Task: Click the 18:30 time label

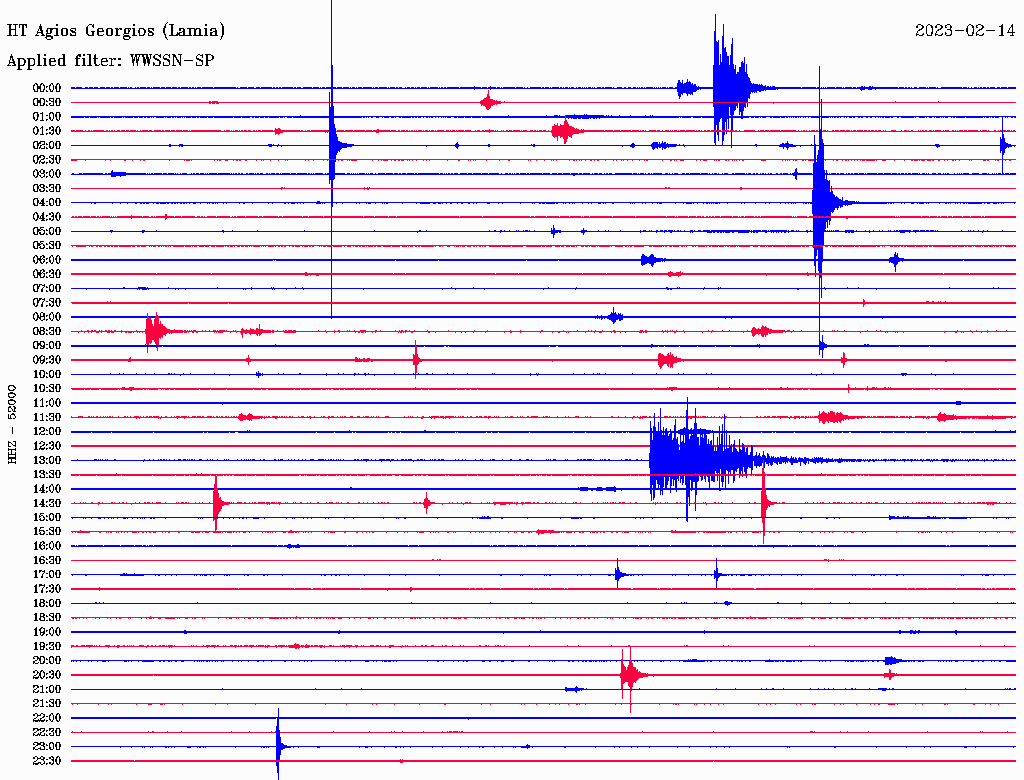Action: tap(47, 618)
